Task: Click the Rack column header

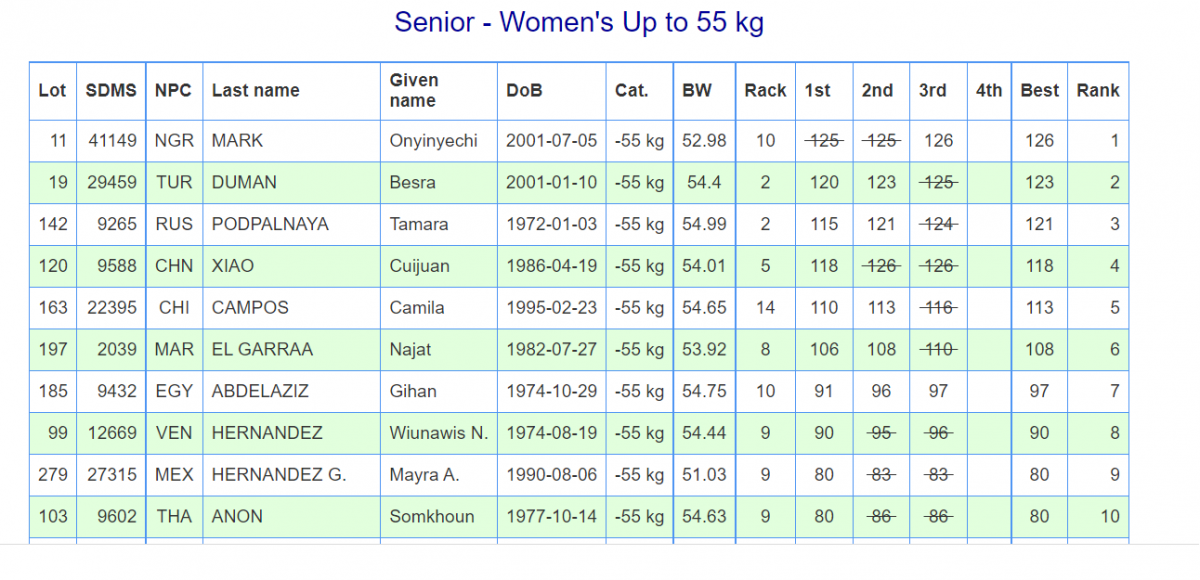Action: (765, 90)
